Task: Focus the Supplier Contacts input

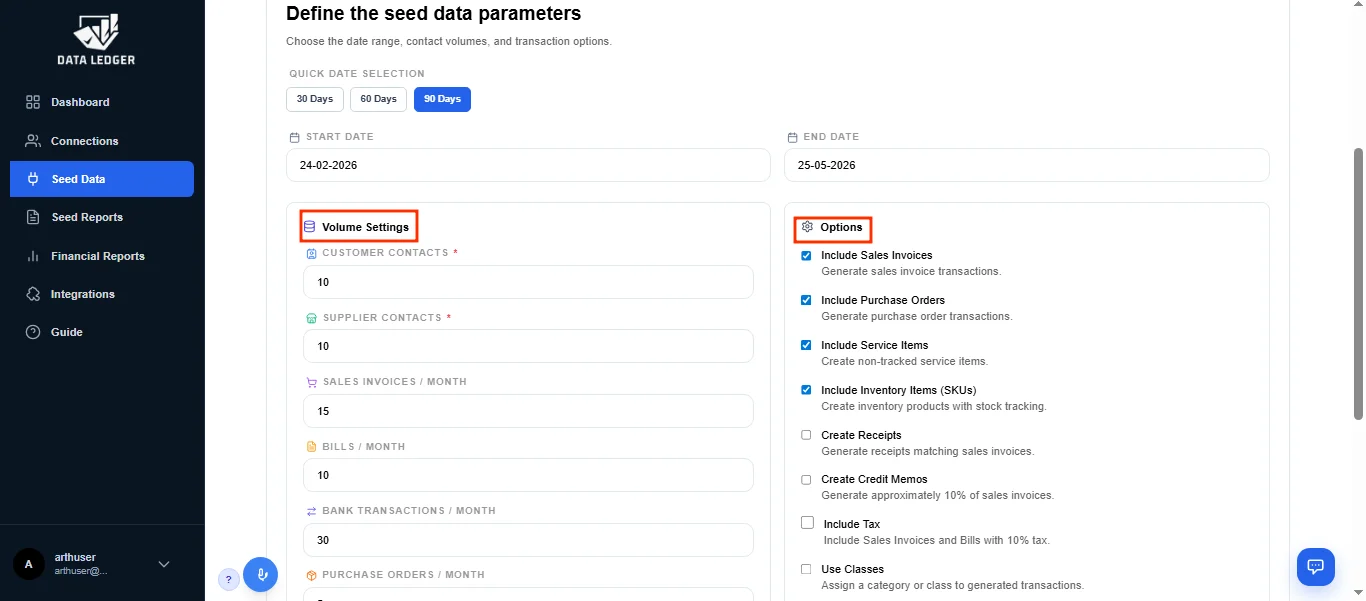Action: click(x=528, y=346)
